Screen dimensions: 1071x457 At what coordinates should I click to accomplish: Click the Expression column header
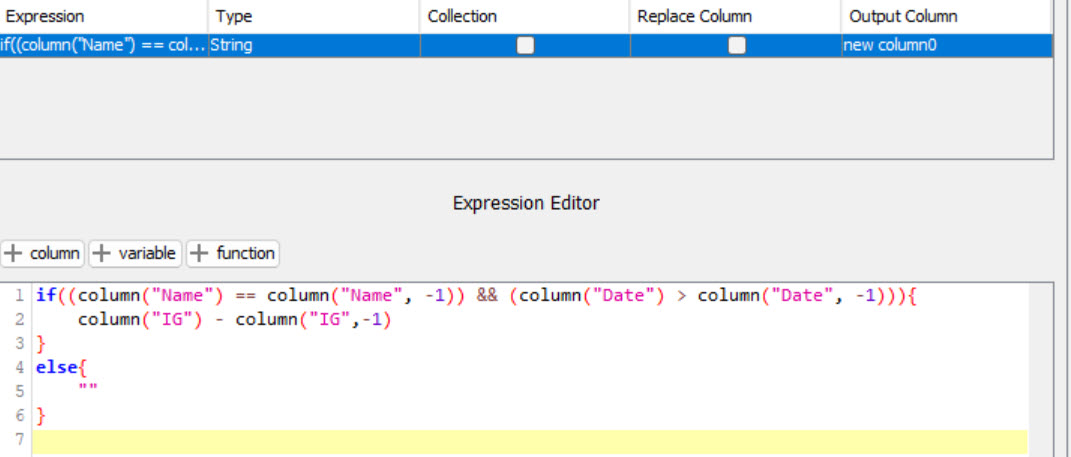(x=104, y=16)
